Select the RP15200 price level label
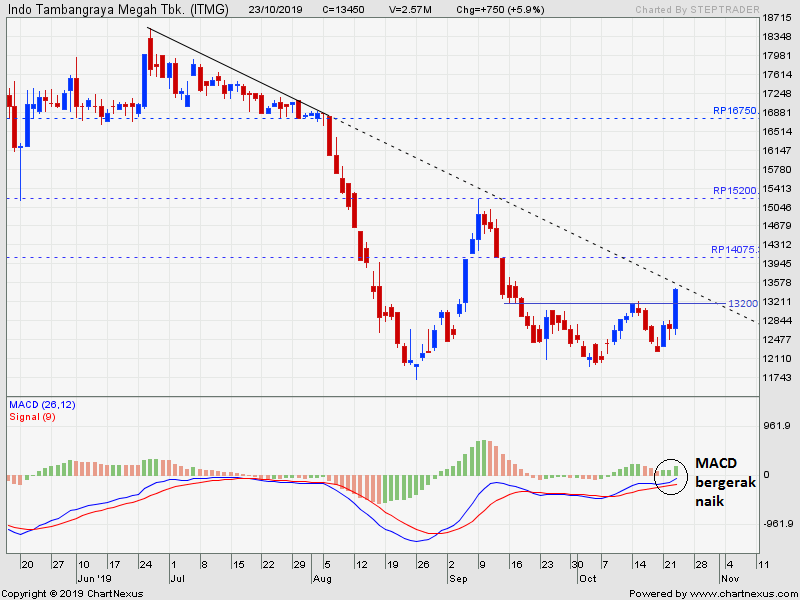Image resolution: width=800 pixels, height=600 pixels. (x=734, y=190)
